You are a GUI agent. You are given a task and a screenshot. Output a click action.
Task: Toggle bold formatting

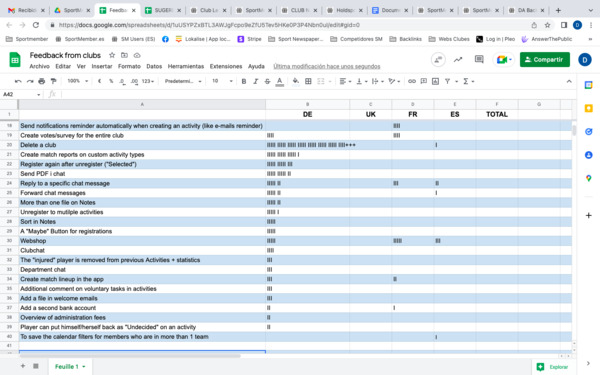244,81
